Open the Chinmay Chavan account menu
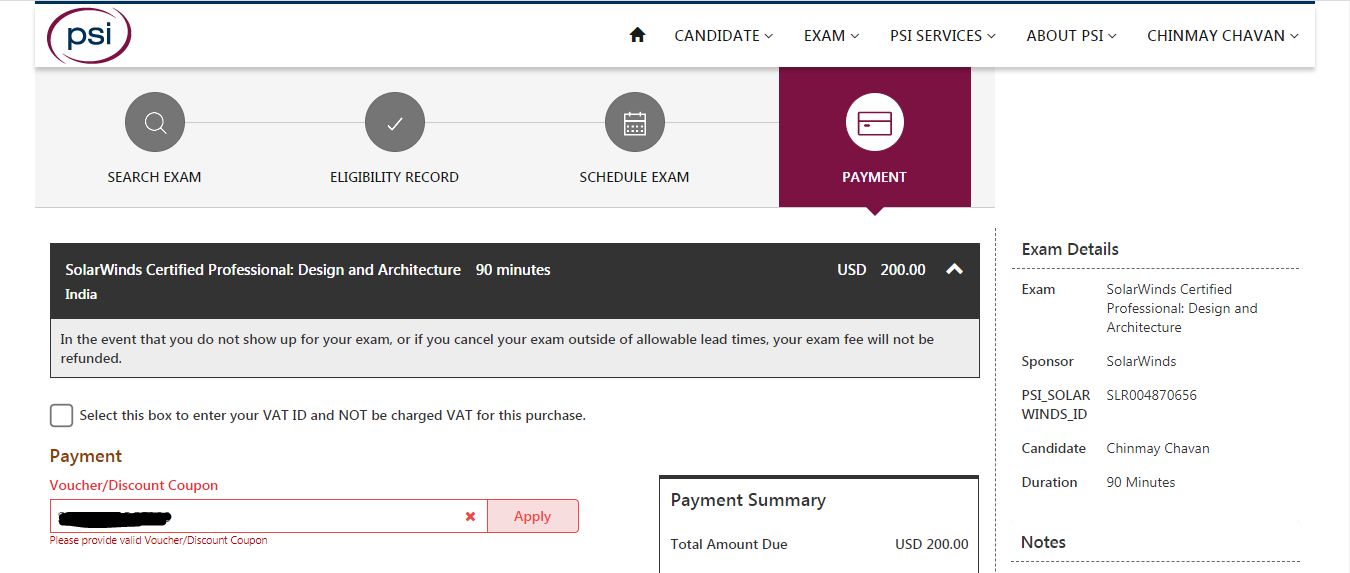Viewport: 1350px width, 573px height. coord(1222,35)
